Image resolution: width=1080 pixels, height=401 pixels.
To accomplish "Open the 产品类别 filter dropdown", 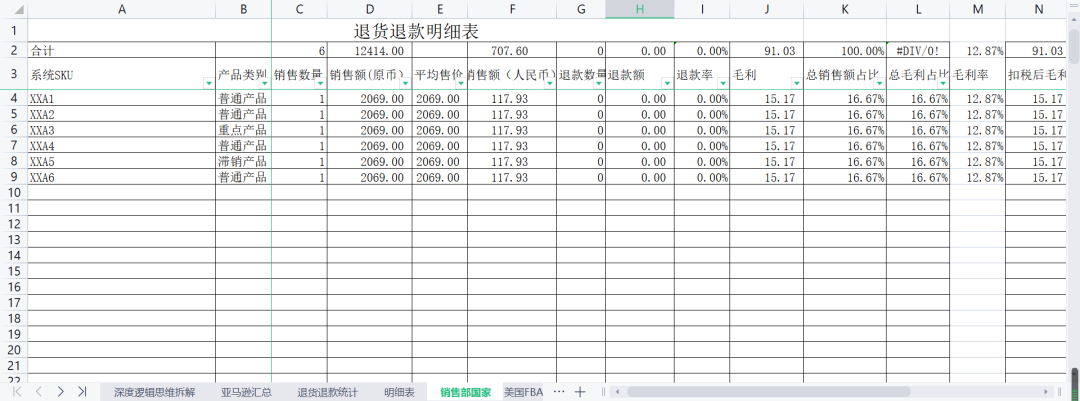I will (x=265, y=83).
